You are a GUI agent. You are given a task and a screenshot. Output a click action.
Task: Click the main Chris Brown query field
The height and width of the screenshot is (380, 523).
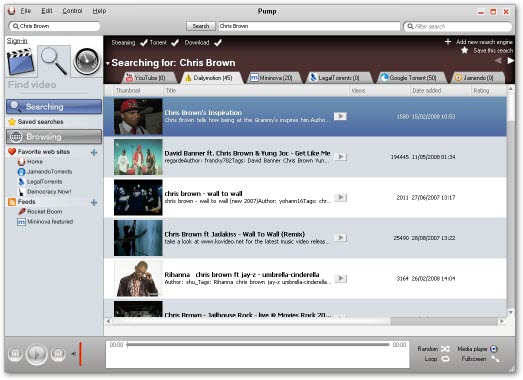(309, 26)
